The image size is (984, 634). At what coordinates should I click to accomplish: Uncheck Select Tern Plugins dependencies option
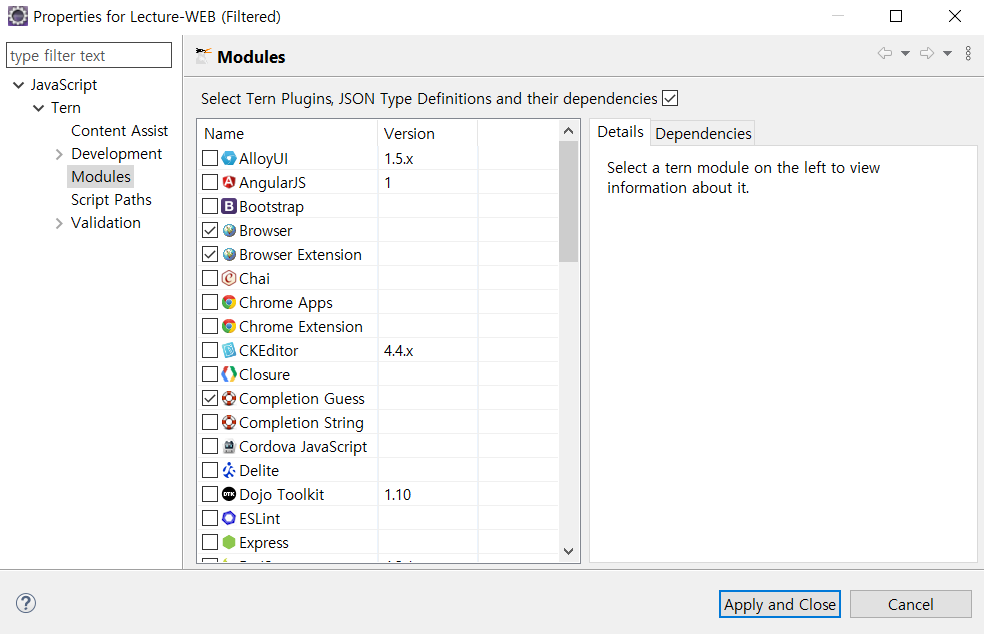click(669, 98)
